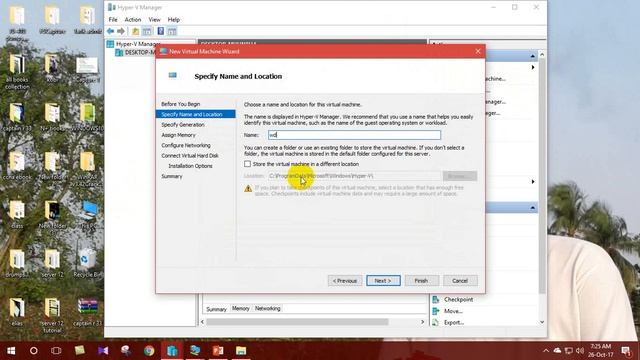
Task: Open the File menu
Action: pyautogui.click(x=113, y=20)
